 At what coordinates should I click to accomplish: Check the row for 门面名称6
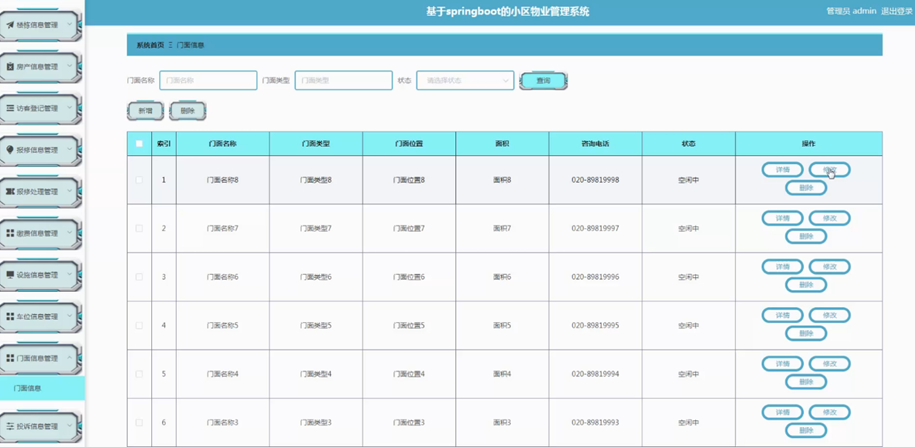click(139, 277)
